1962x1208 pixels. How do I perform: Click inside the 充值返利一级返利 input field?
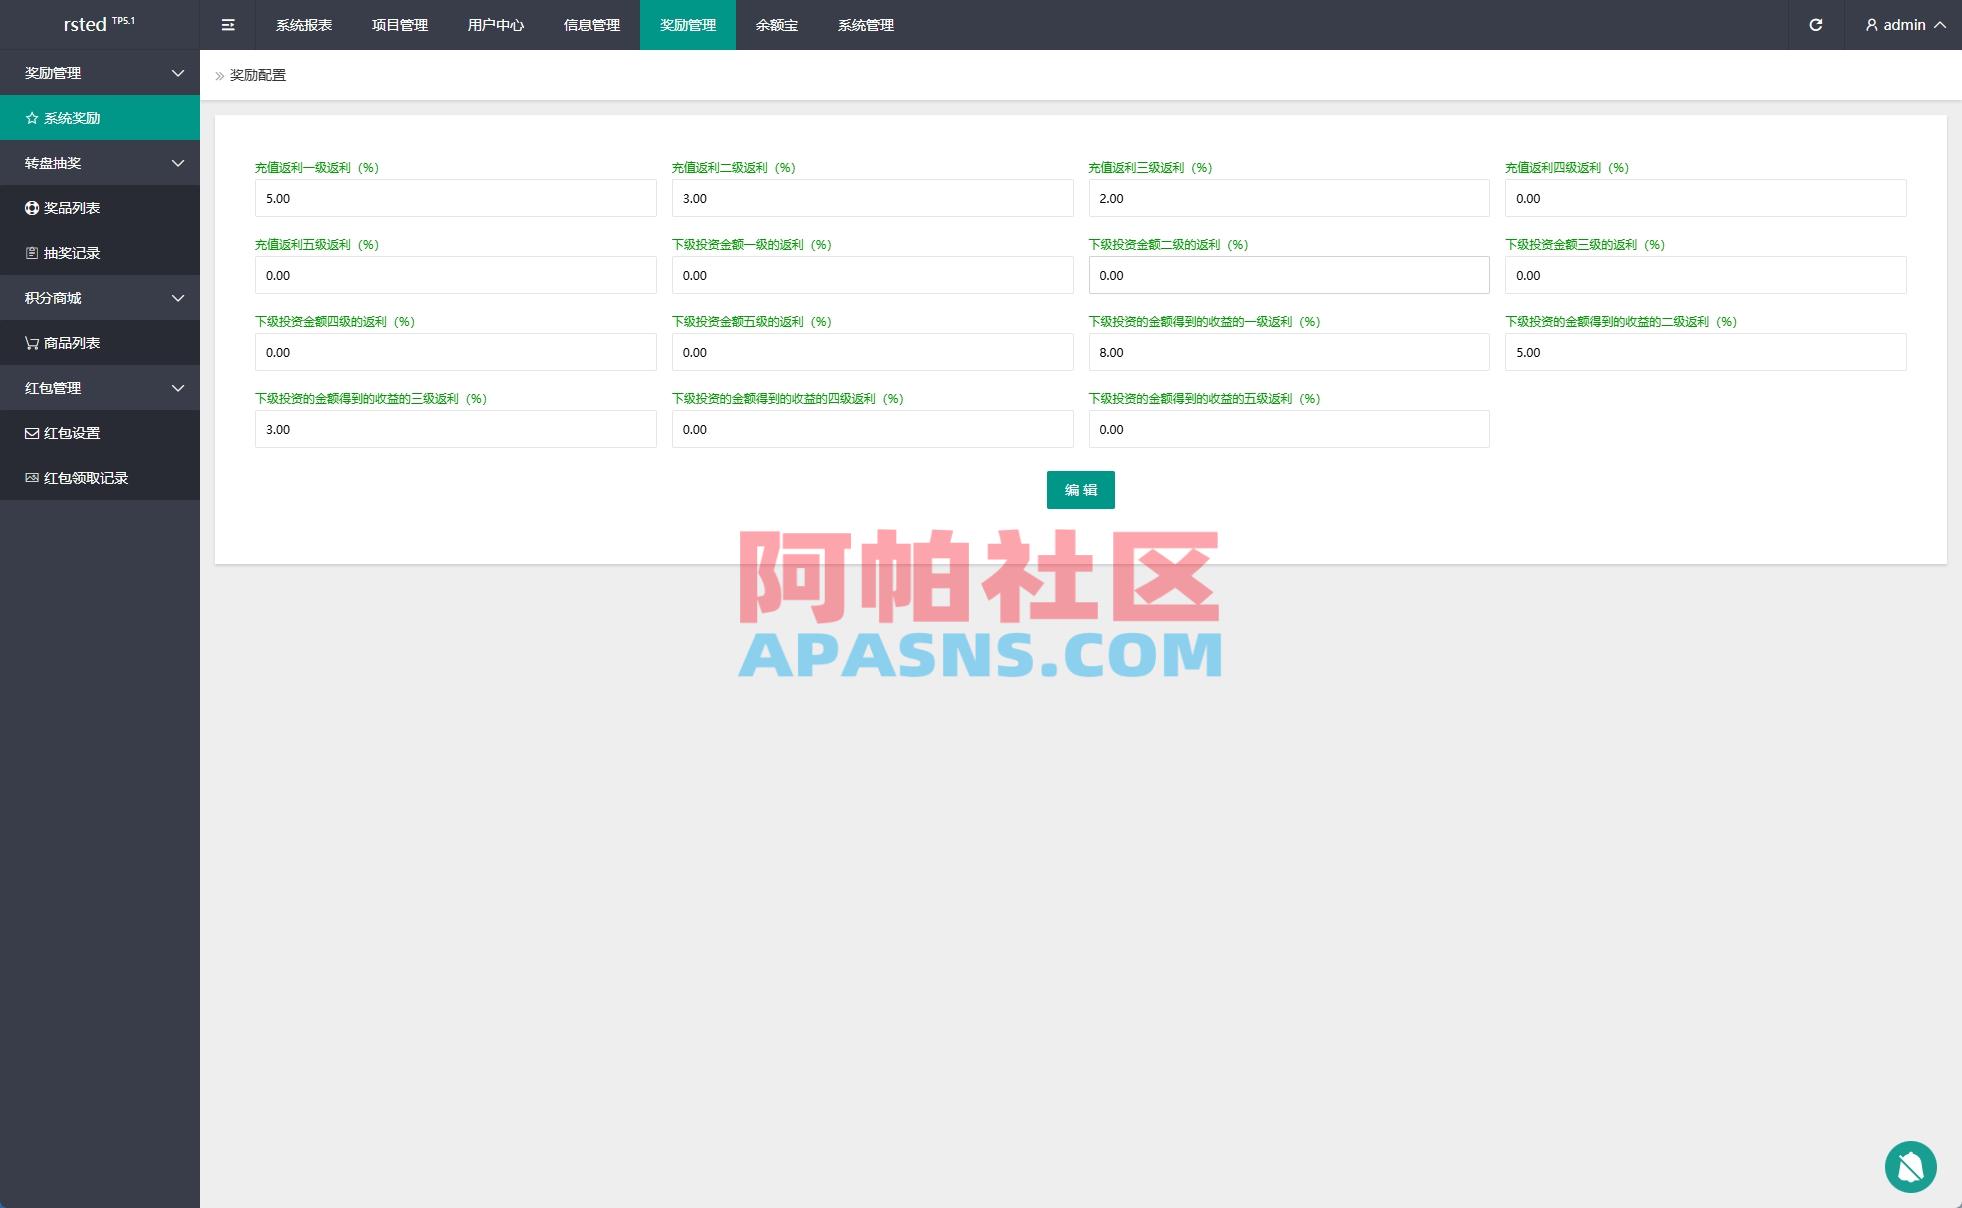(456, 198)
